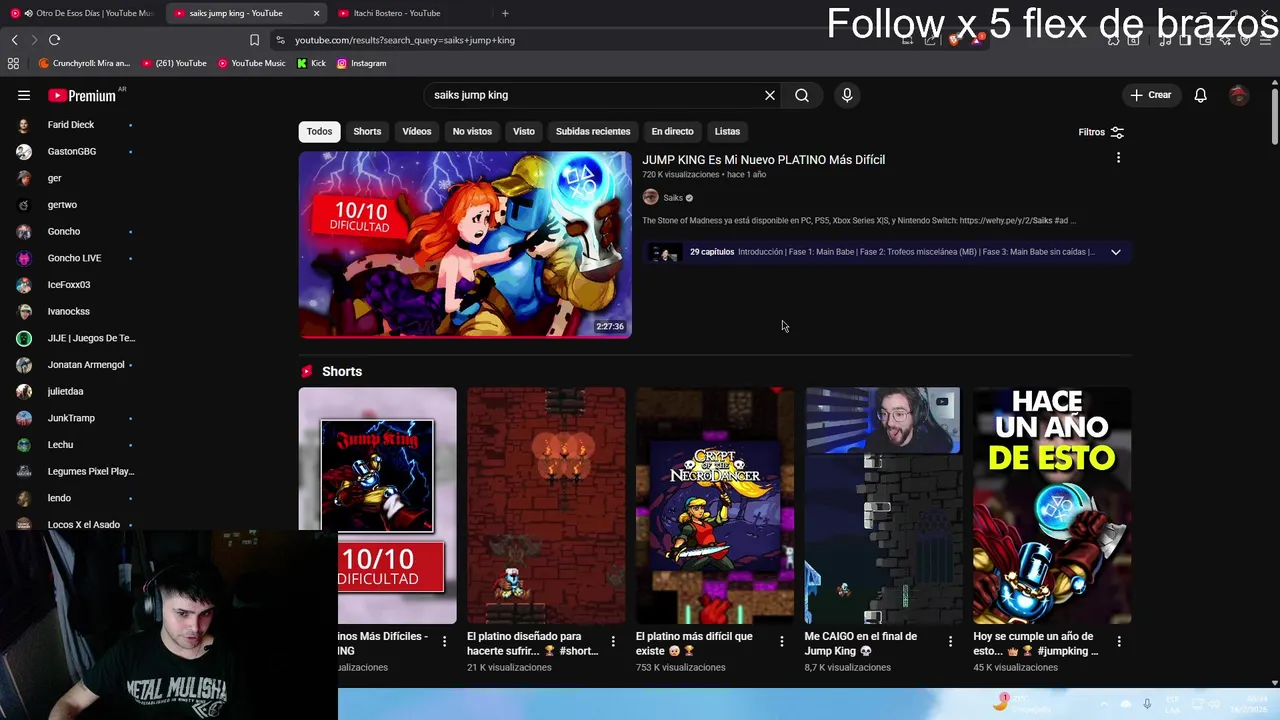Click the page scrollbar thumb

[x=1274, y=118]
